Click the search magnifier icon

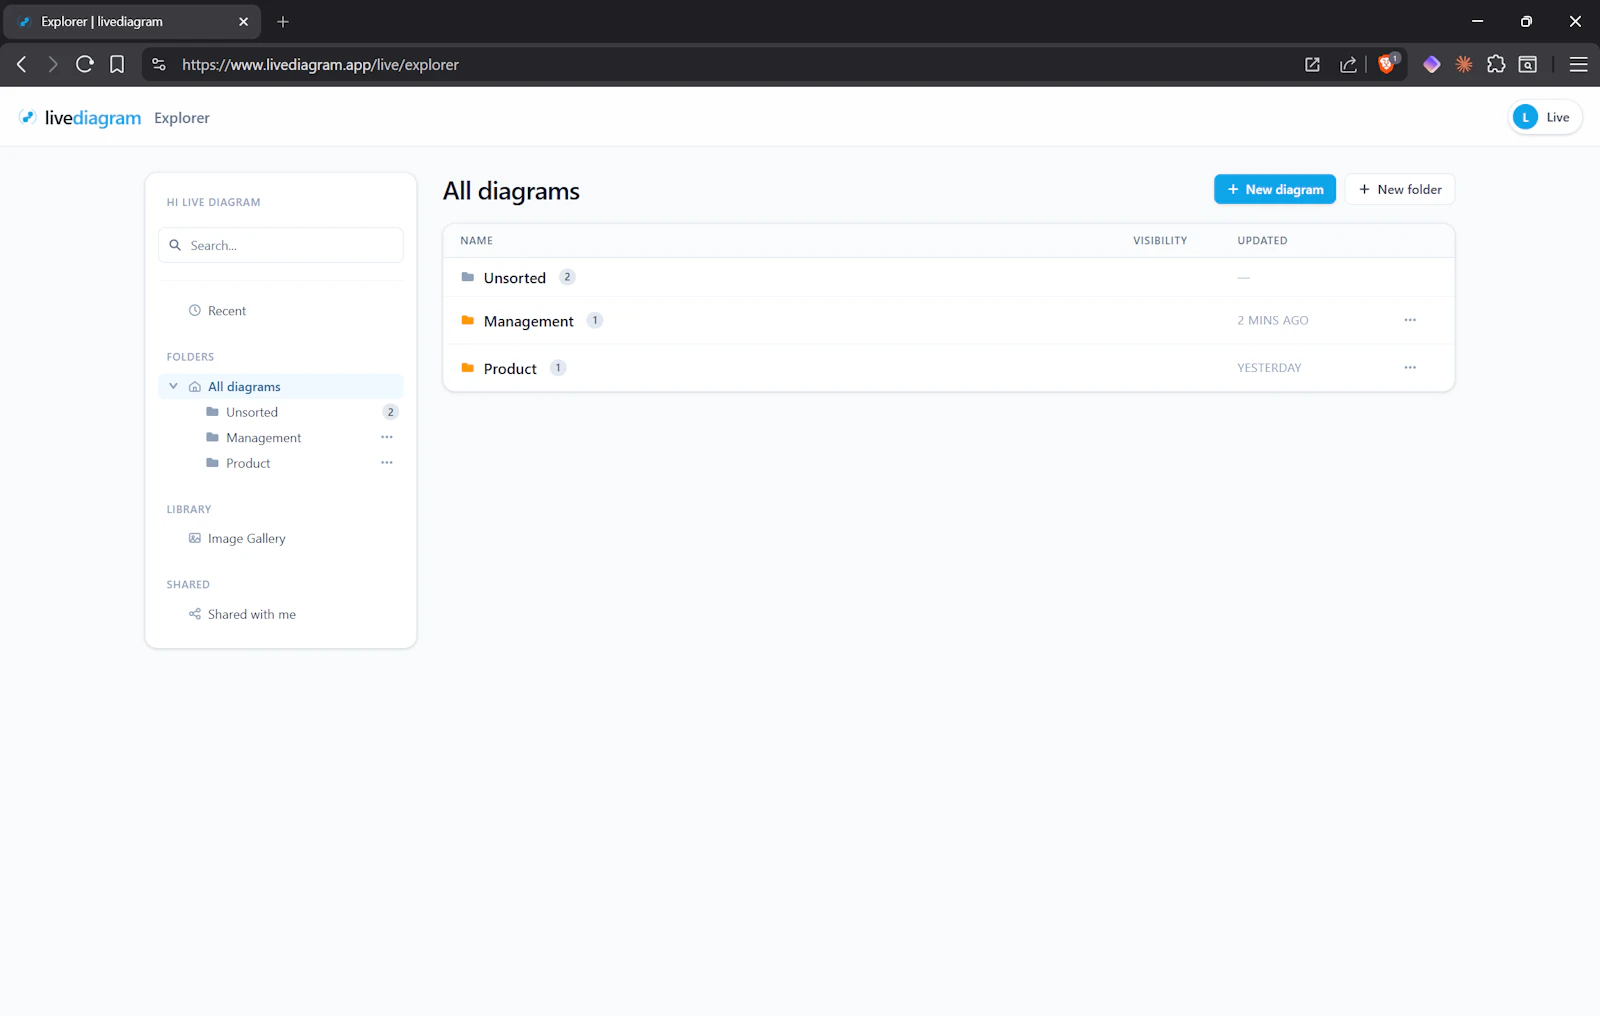coord(175,245)
